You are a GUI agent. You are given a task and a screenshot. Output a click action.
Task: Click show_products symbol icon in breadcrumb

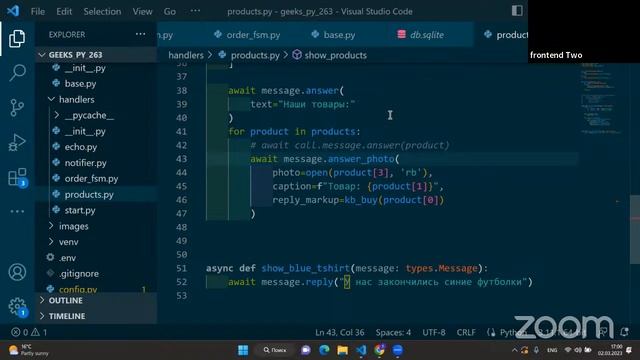297,55
